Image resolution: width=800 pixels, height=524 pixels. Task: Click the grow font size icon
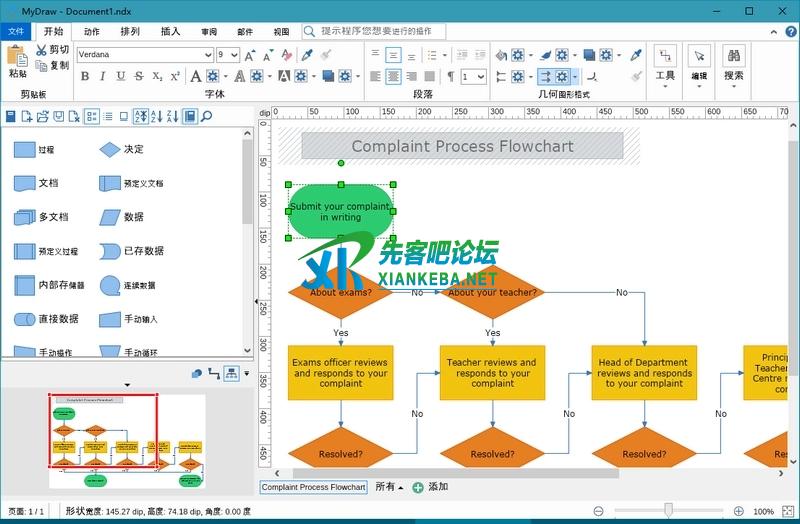250,55
